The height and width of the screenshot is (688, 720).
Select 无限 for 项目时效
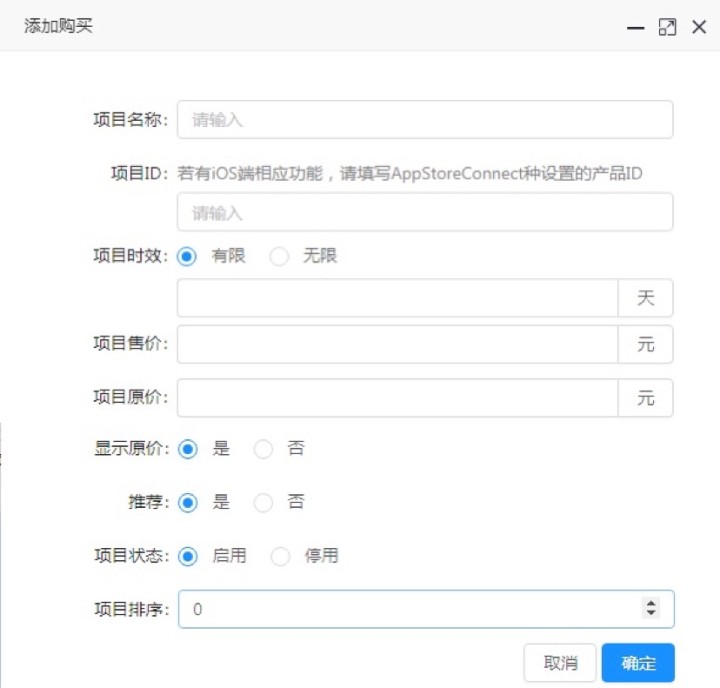[279, 256]
